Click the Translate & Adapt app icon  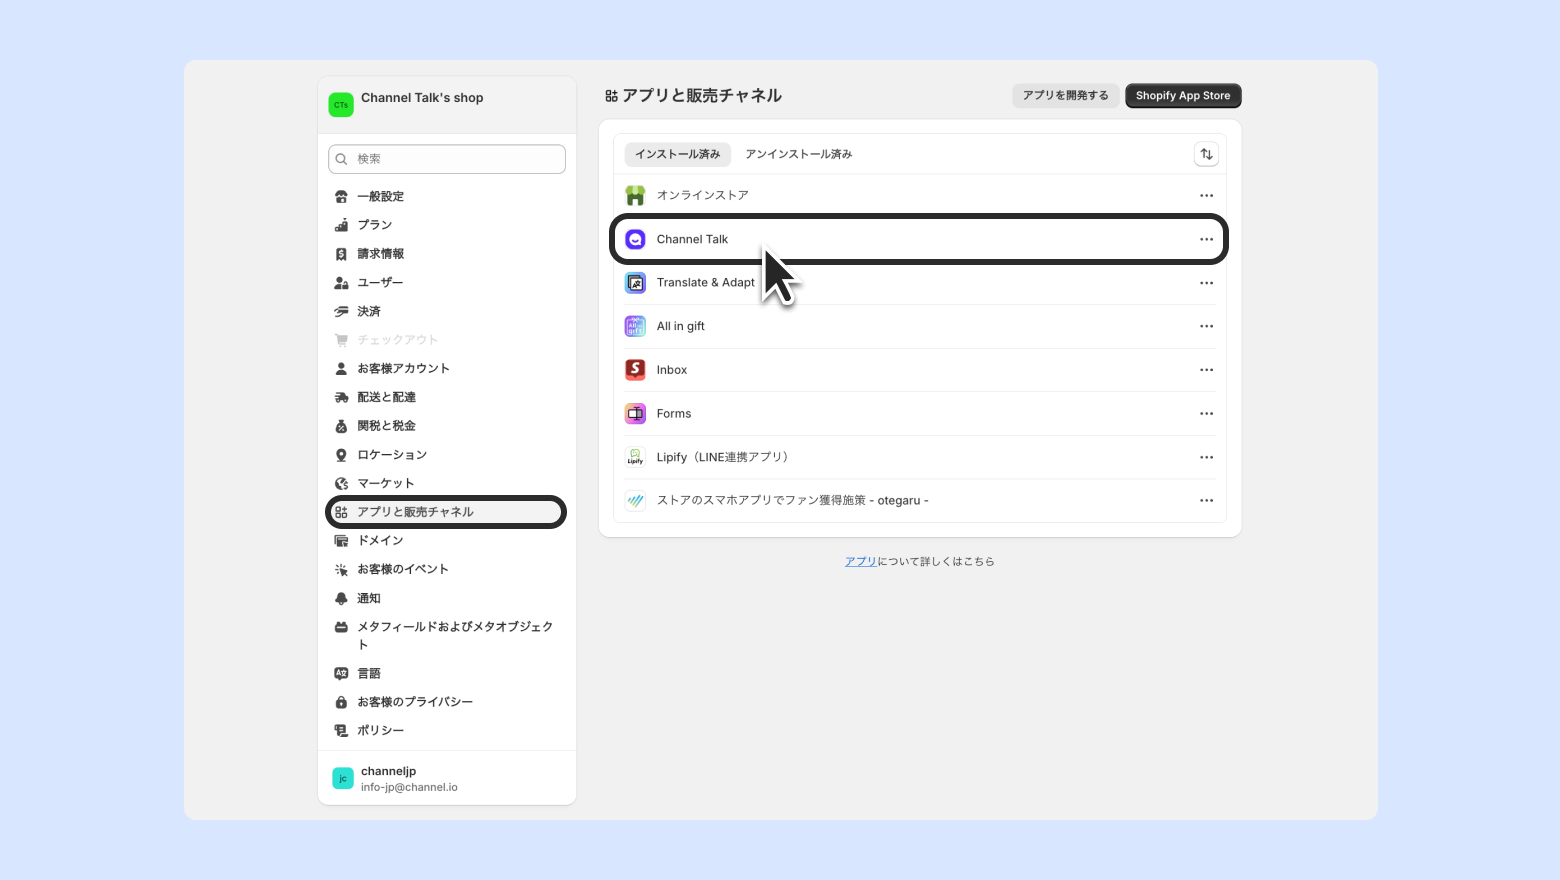(x=635, y=283)
